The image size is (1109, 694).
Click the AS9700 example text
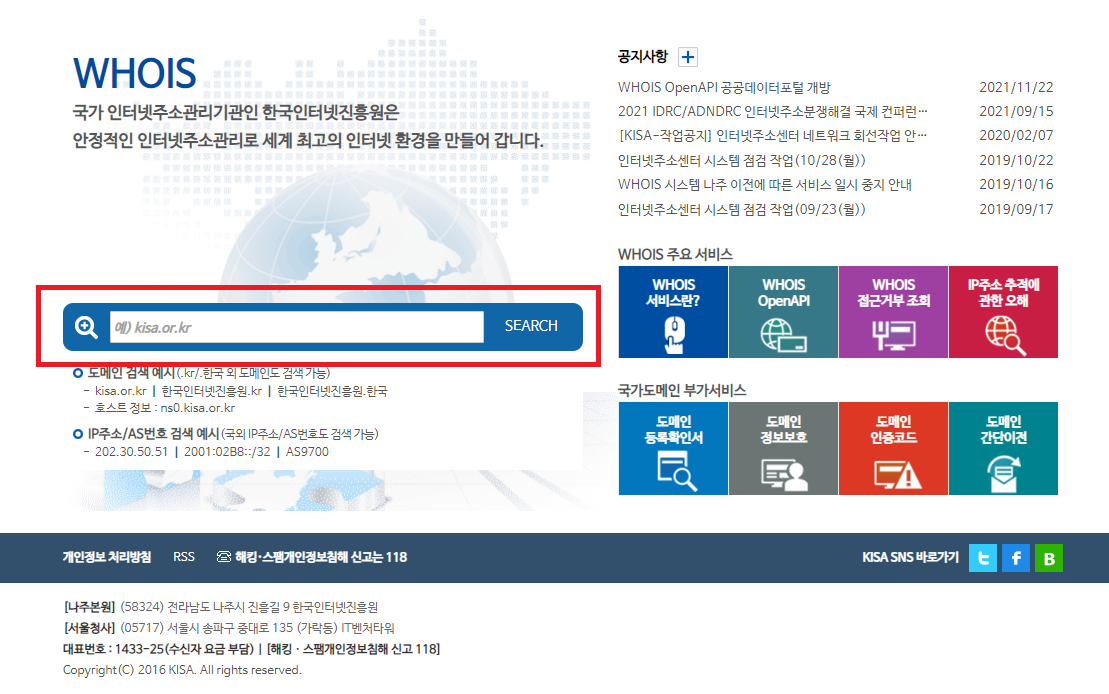click(307, 452)
